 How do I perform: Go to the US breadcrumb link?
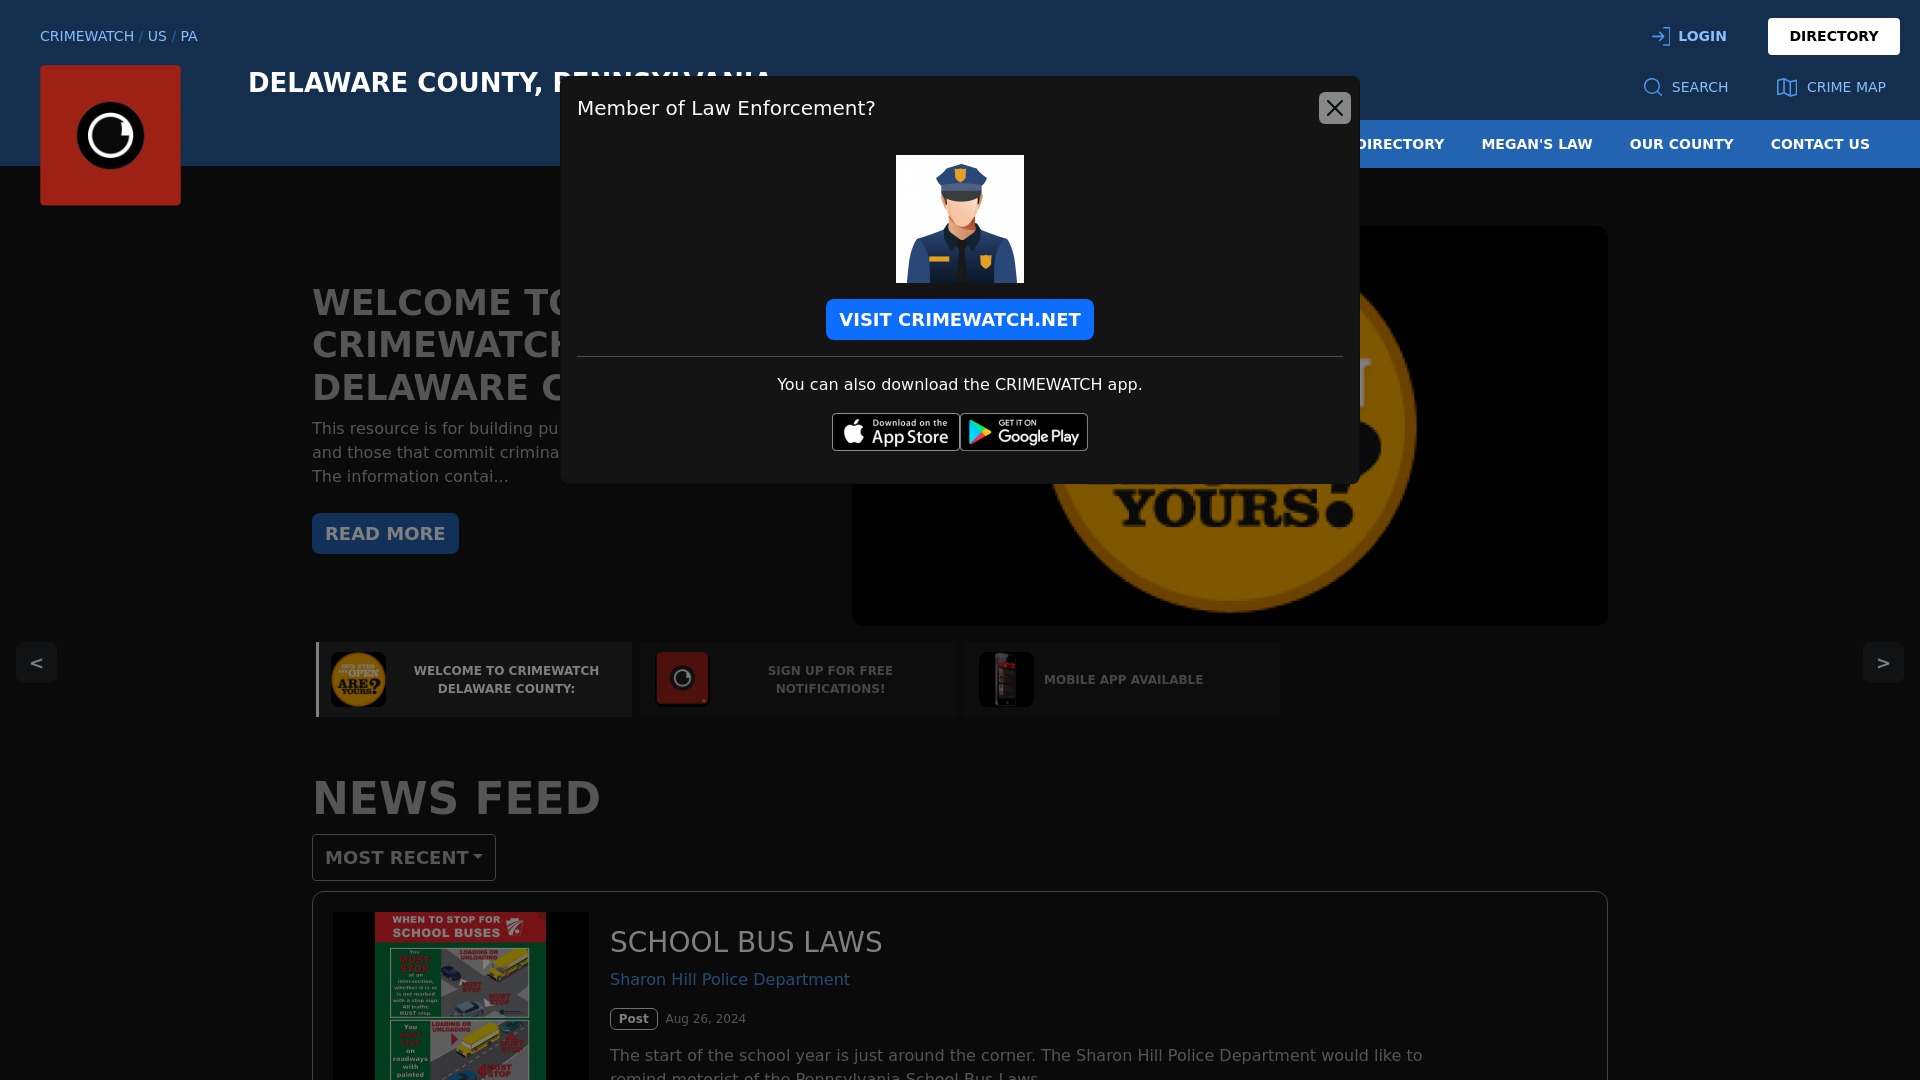click(157, 36)
